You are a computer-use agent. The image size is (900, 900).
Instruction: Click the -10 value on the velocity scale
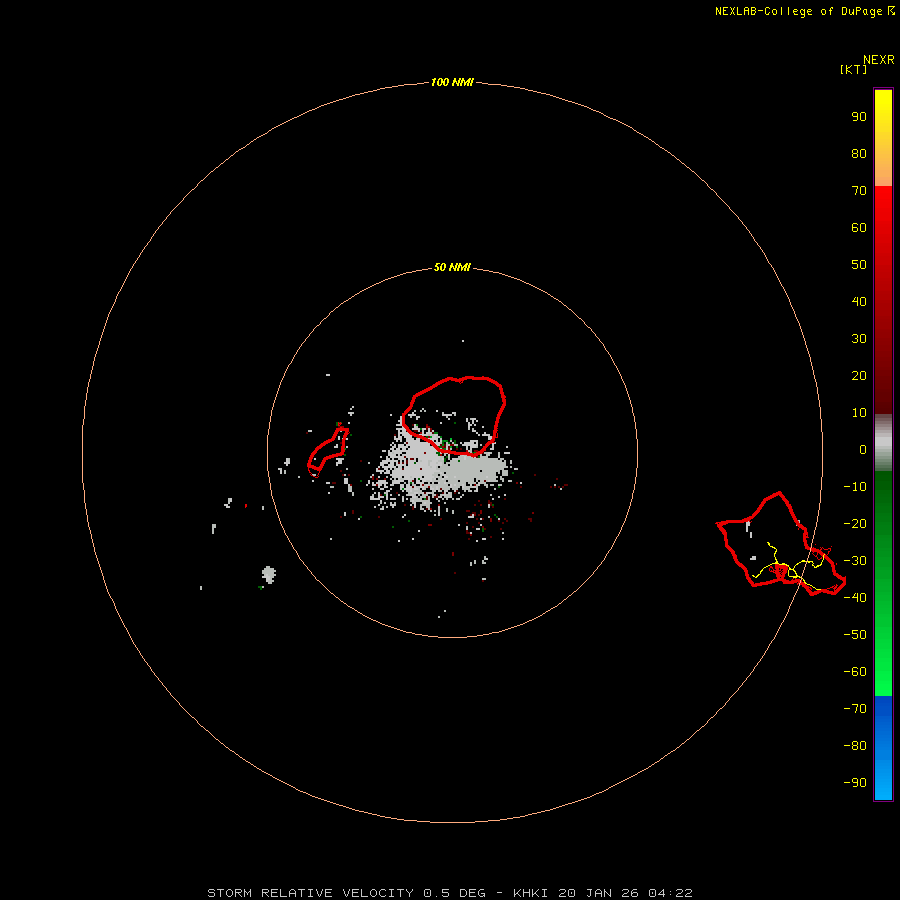(x=855, y=487)
